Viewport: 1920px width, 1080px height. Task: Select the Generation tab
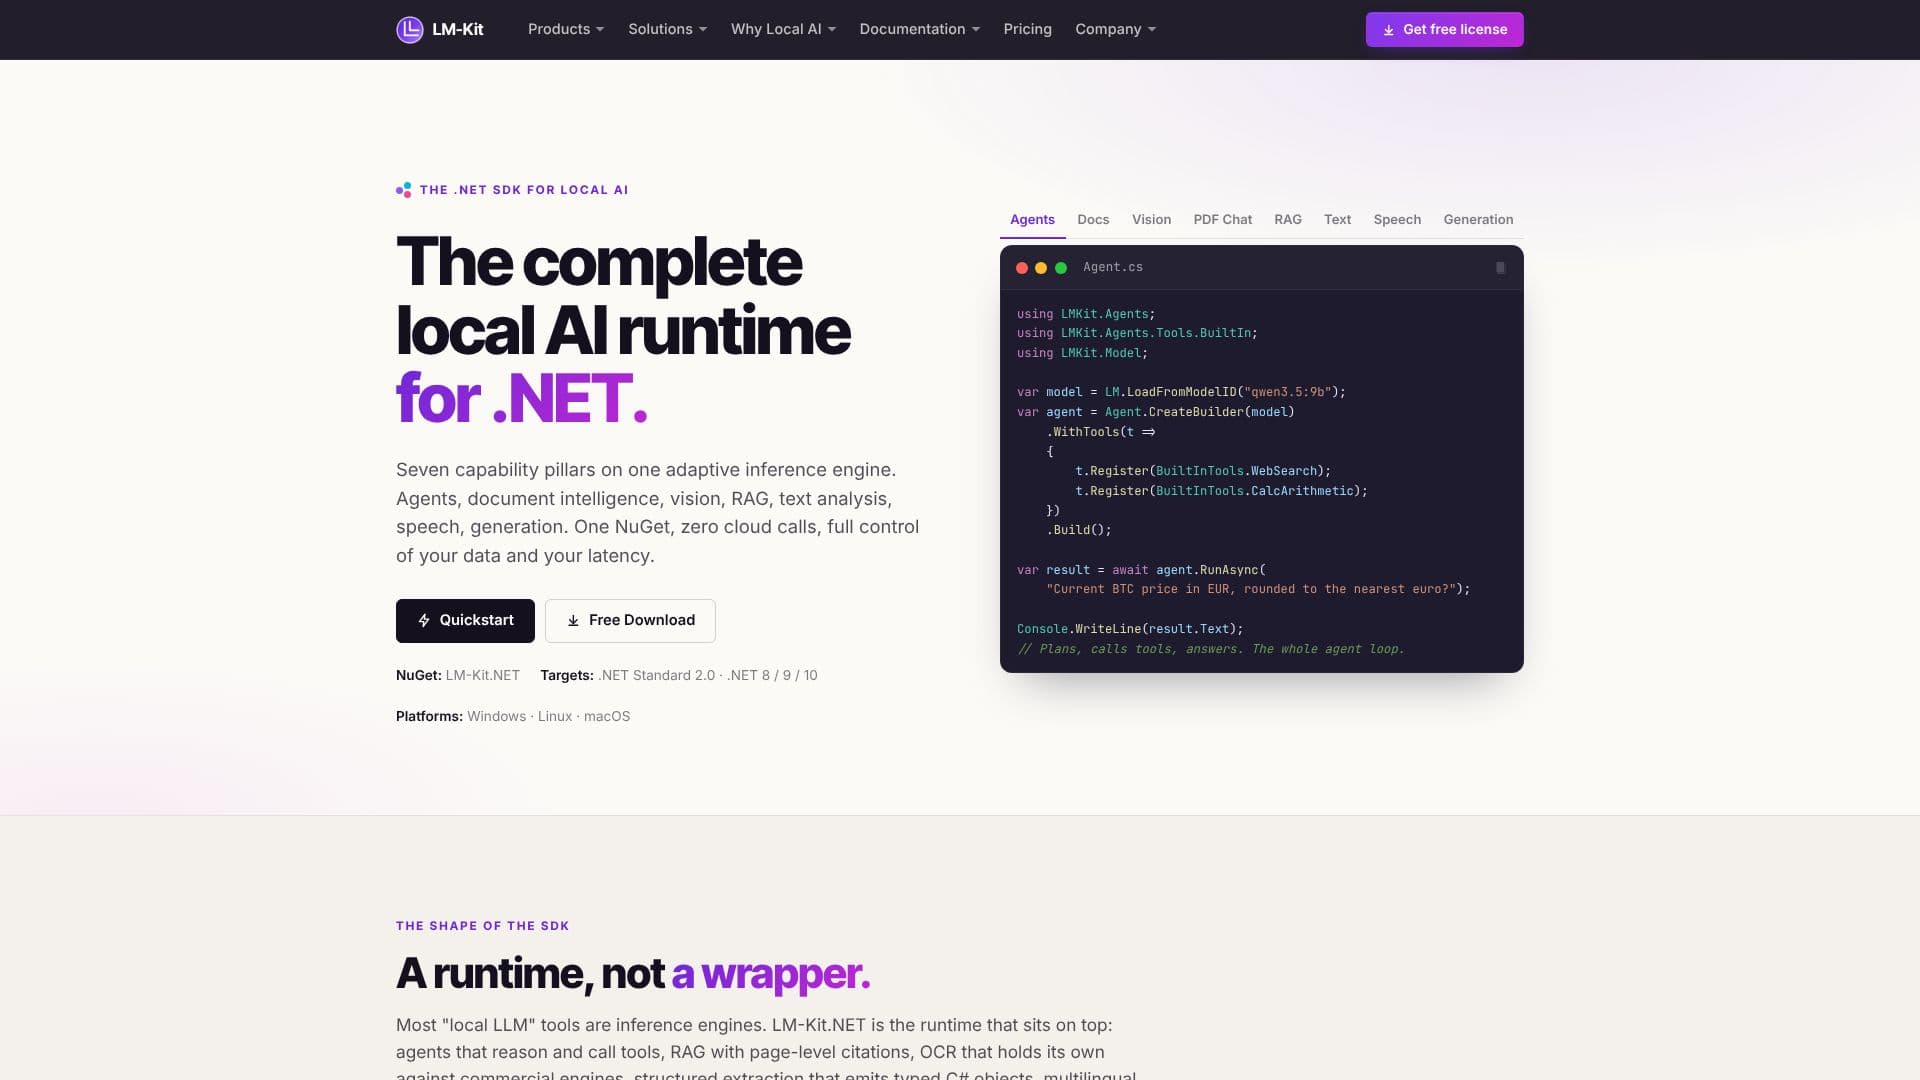pos(1478,220)
